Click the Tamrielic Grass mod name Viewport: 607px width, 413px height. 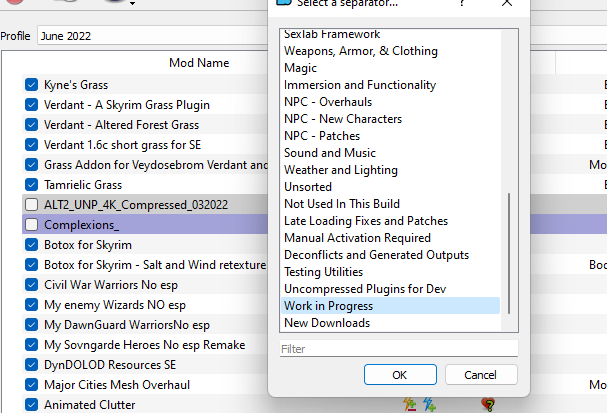coord(83,185)
